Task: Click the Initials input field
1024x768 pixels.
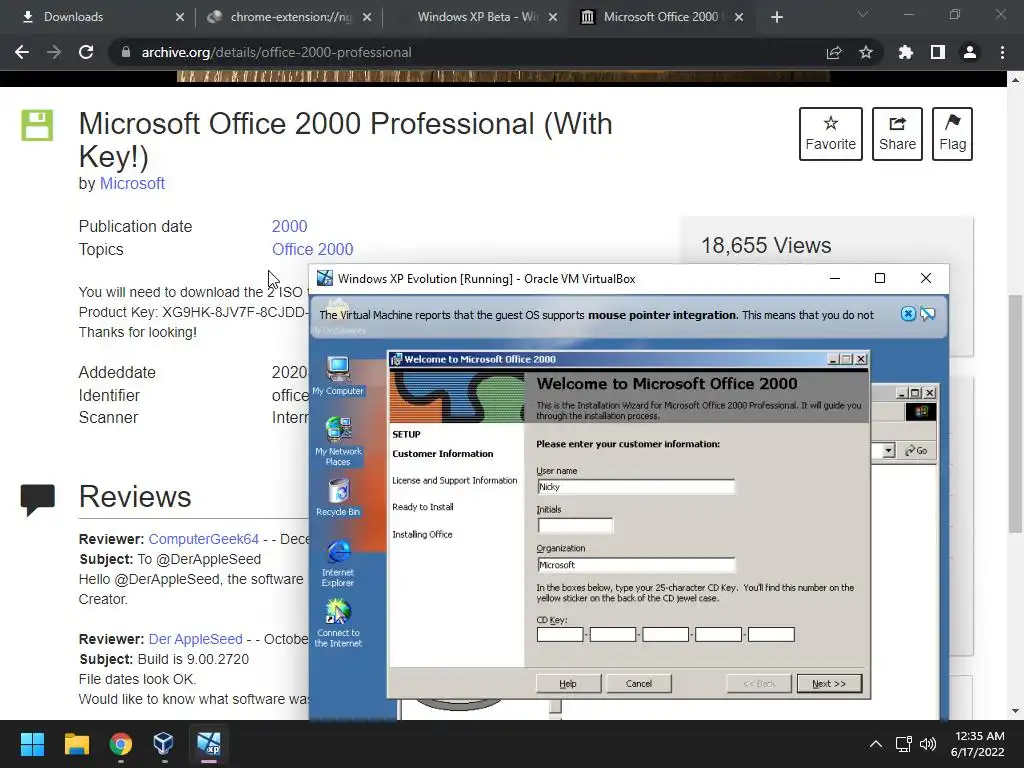Action: point(575,525)
